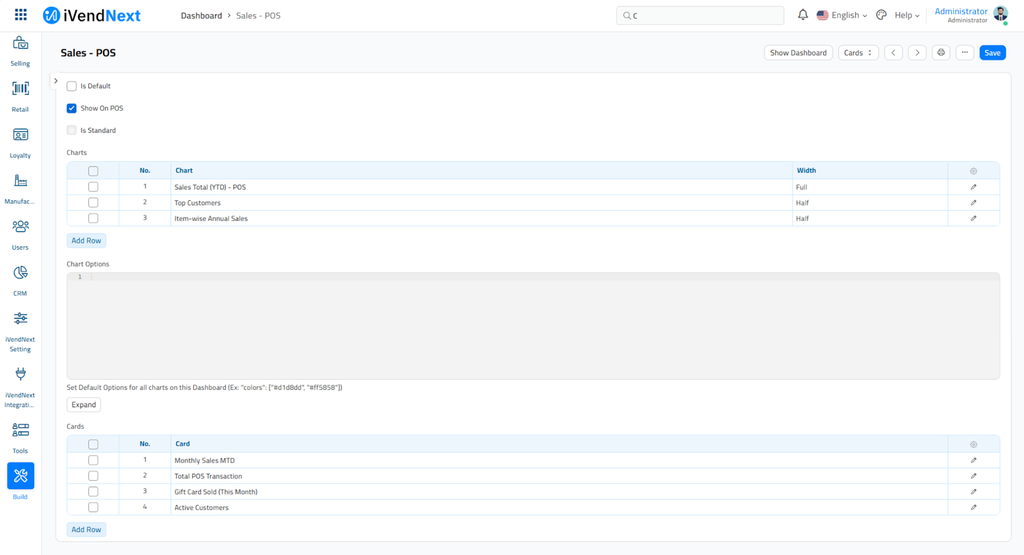This screenshot has width=1024, height=555.
Task: Uncheck the Show On POS checkbox
Action: [72, 108]
